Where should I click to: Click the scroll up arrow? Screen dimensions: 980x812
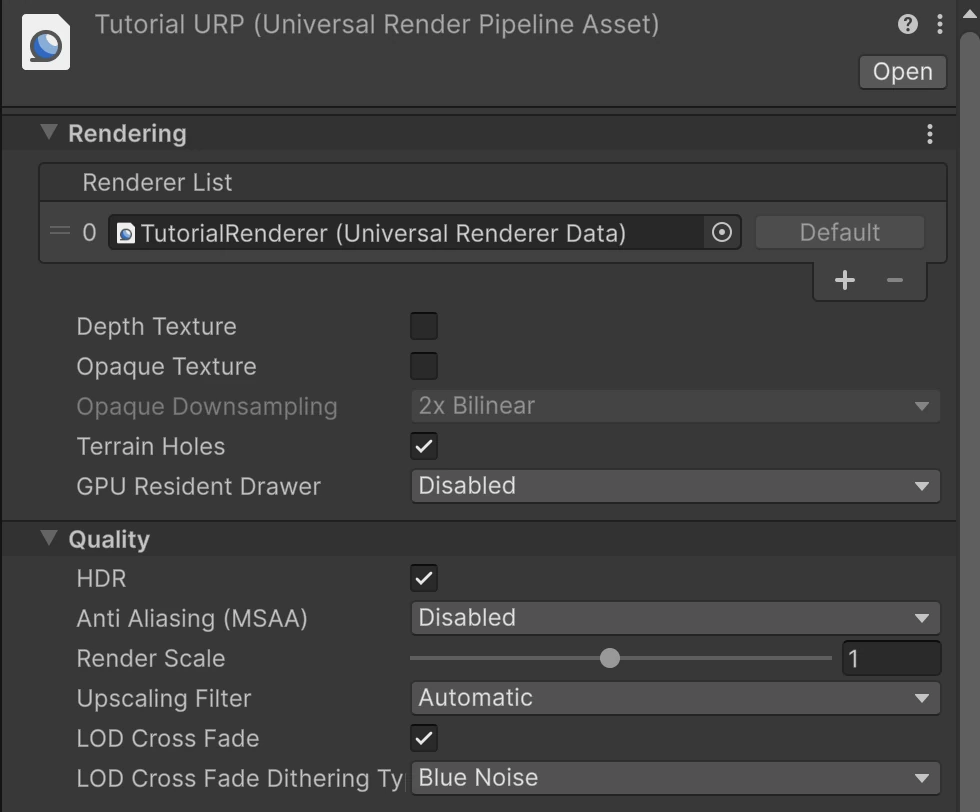pos(969,14)
